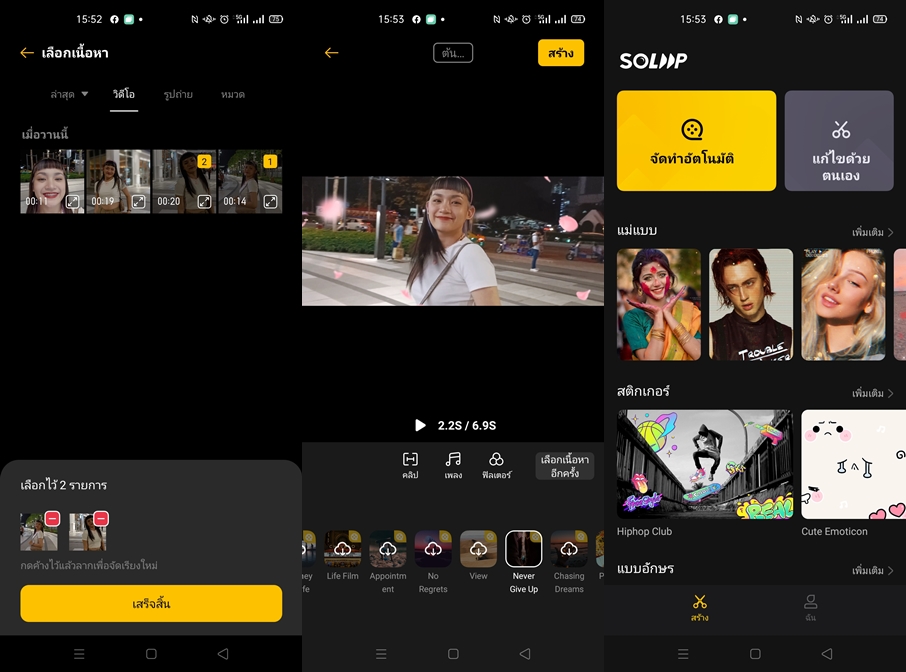
Task: Download the Life Film template
Action: [x=342, y=549]
